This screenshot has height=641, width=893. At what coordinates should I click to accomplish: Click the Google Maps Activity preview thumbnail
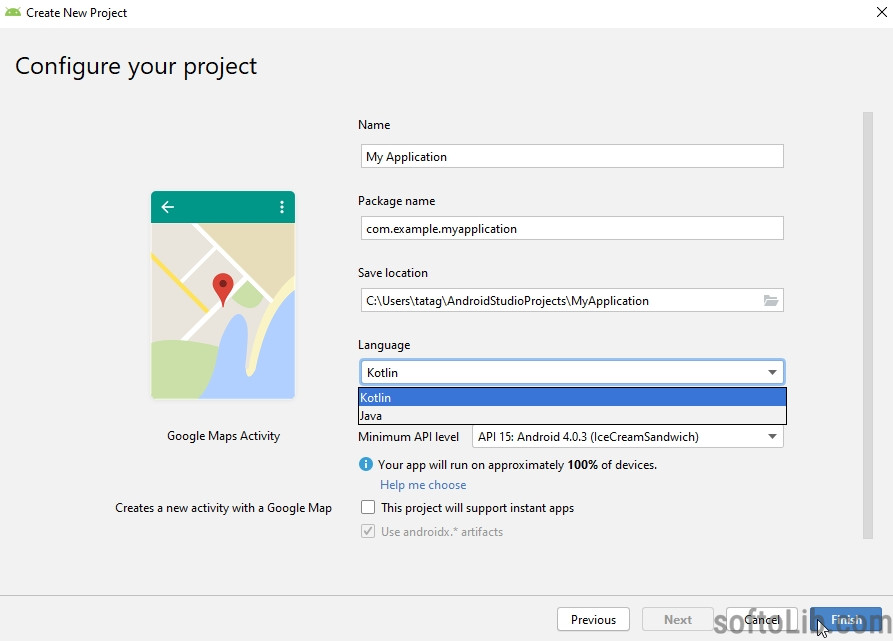click(x=223, y=295)
